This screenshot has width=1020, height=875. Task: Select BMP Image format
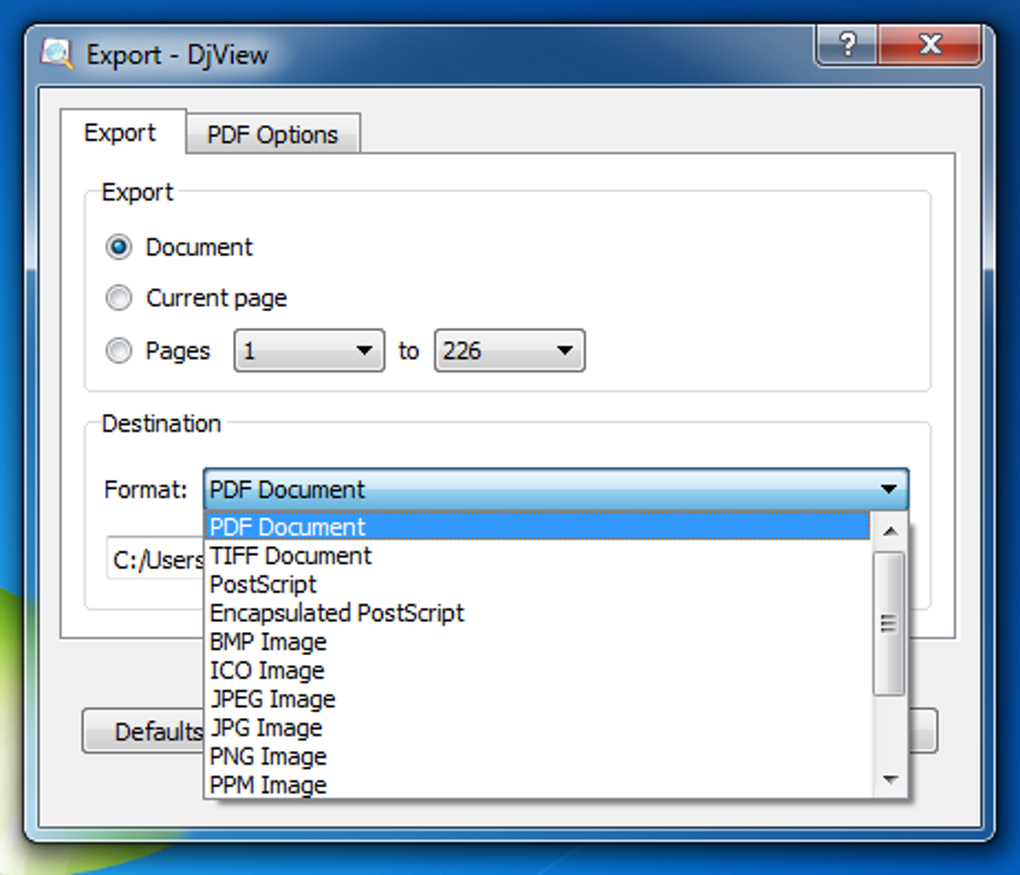coord(537,641)
